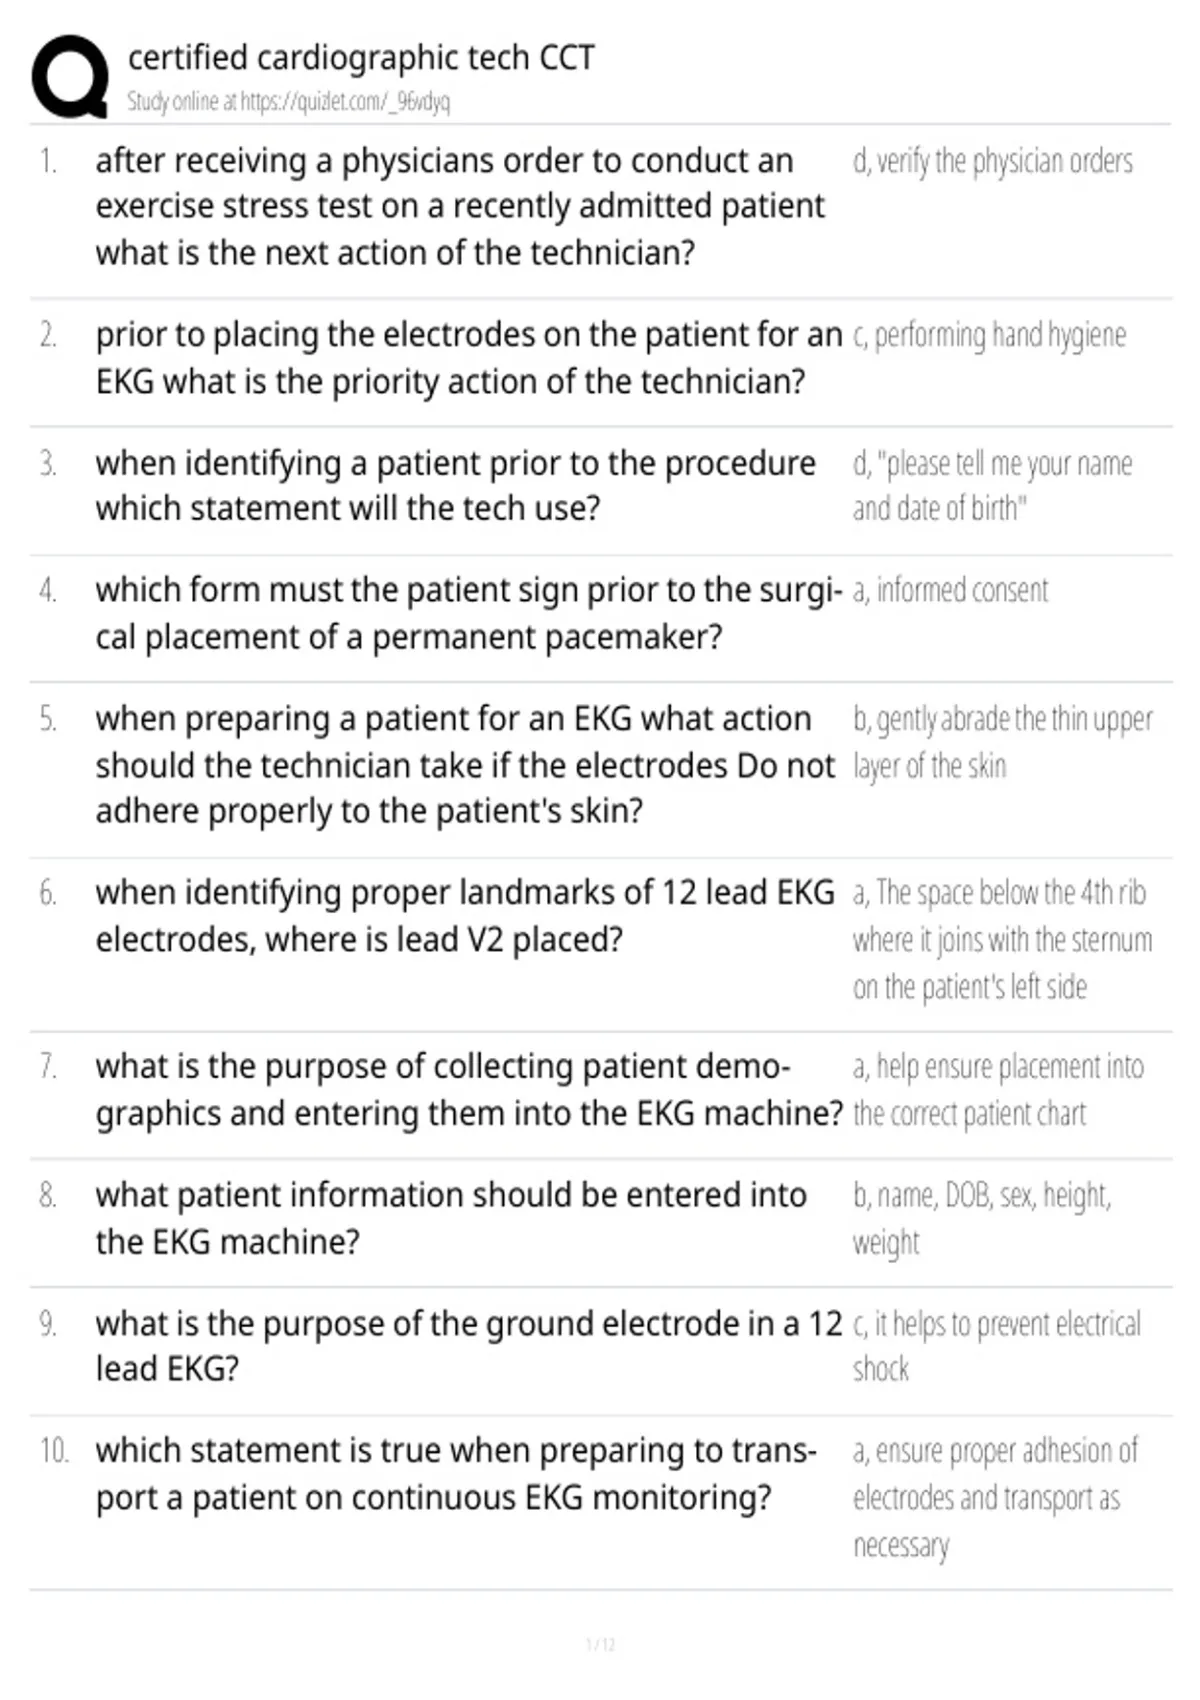
Task: Open the quizlet.com study online link
Action: pos(288,101)
